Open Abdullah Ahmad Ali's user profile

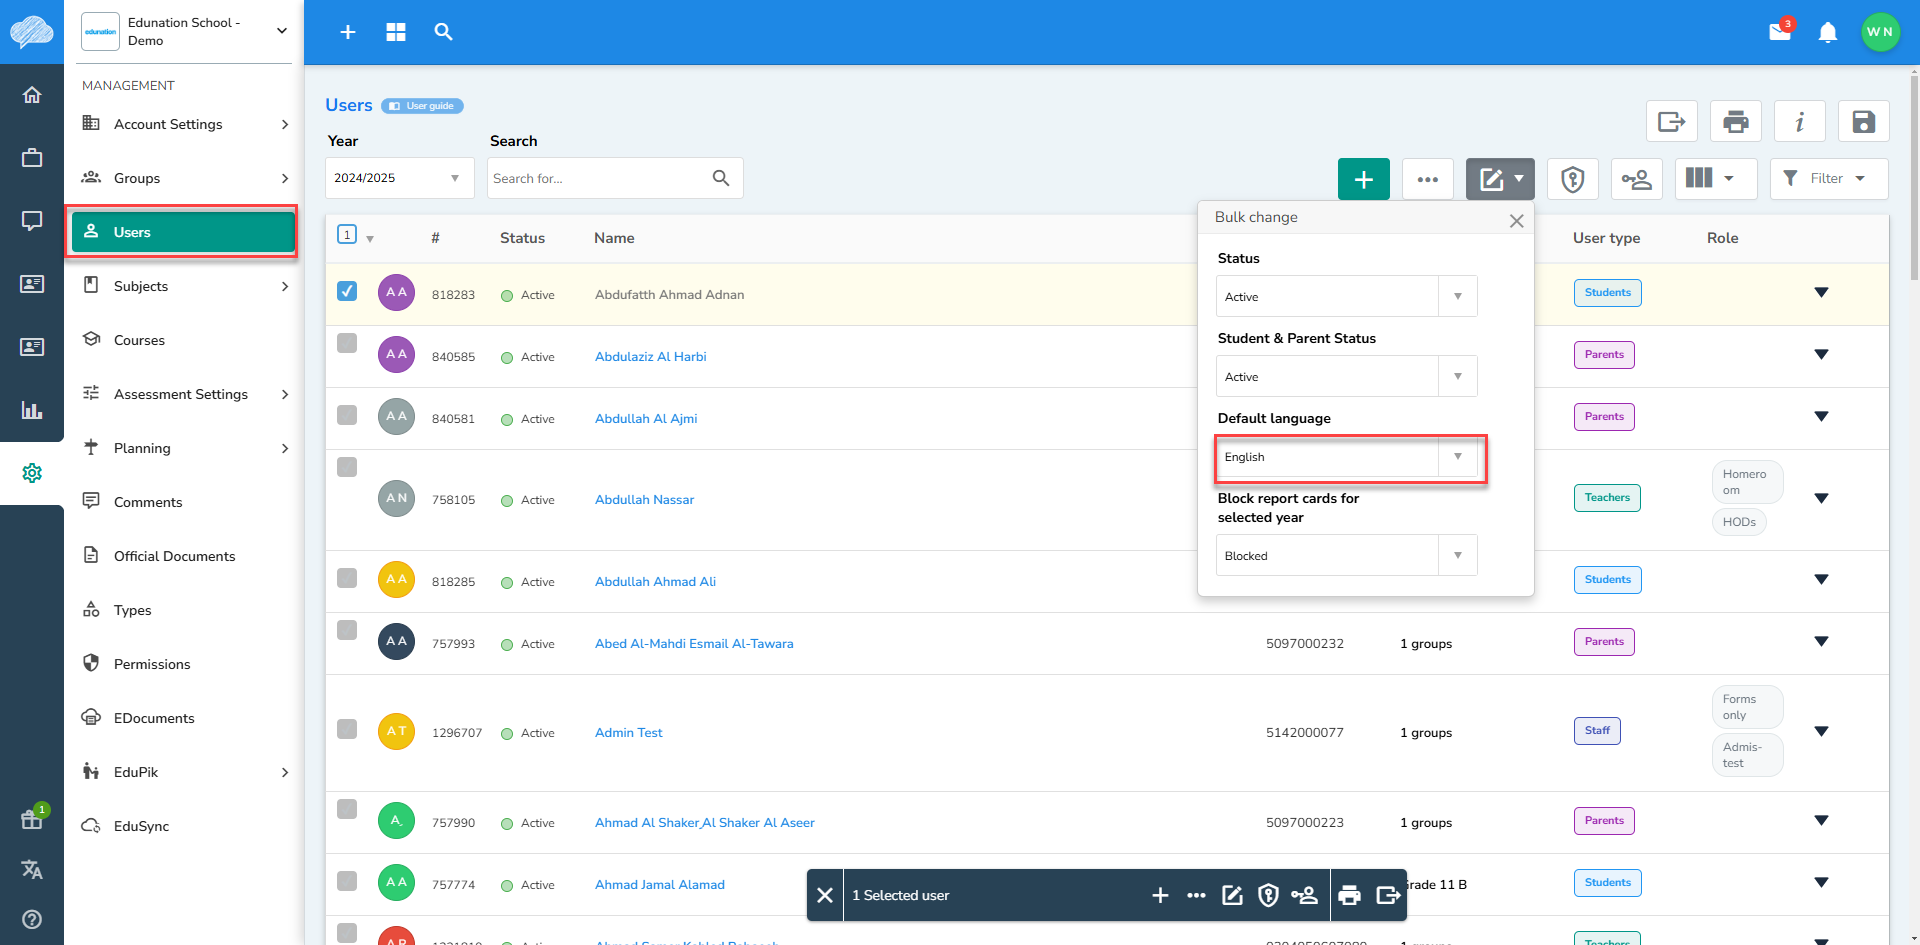coord(655,582)
